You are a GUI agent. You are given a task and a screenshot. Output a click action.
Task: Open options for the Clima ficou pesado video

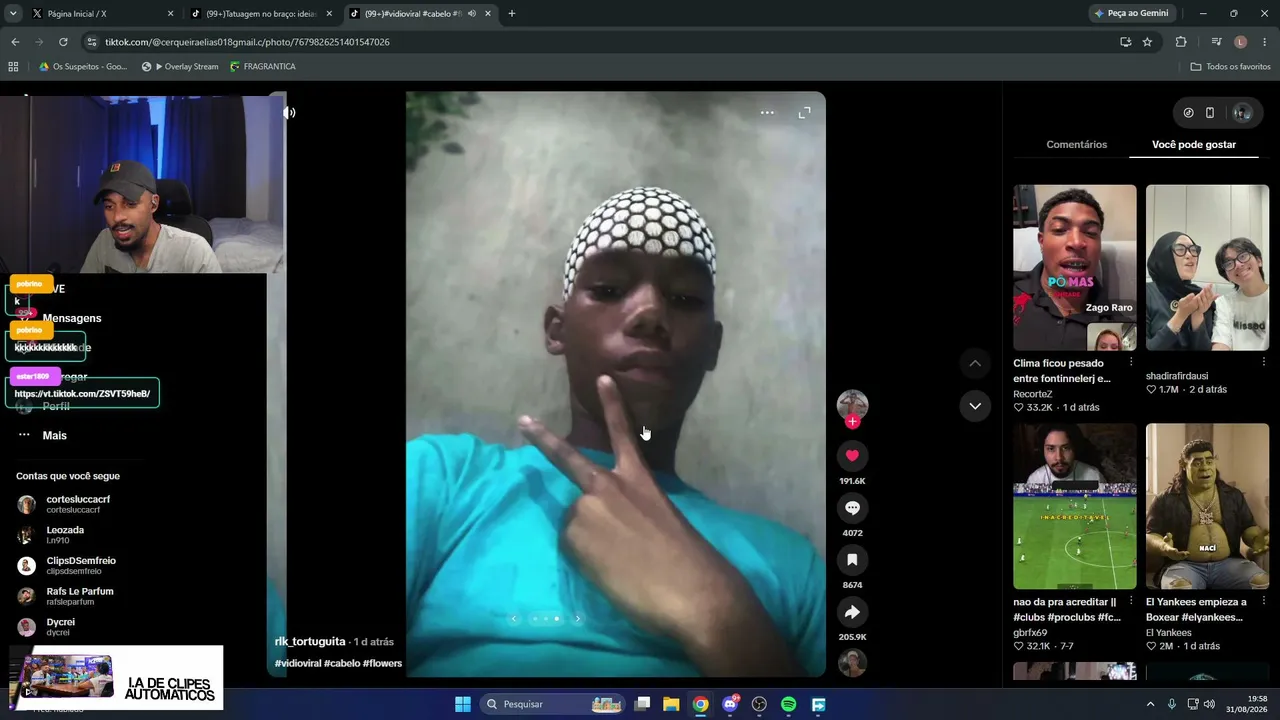pos(1131,362)
